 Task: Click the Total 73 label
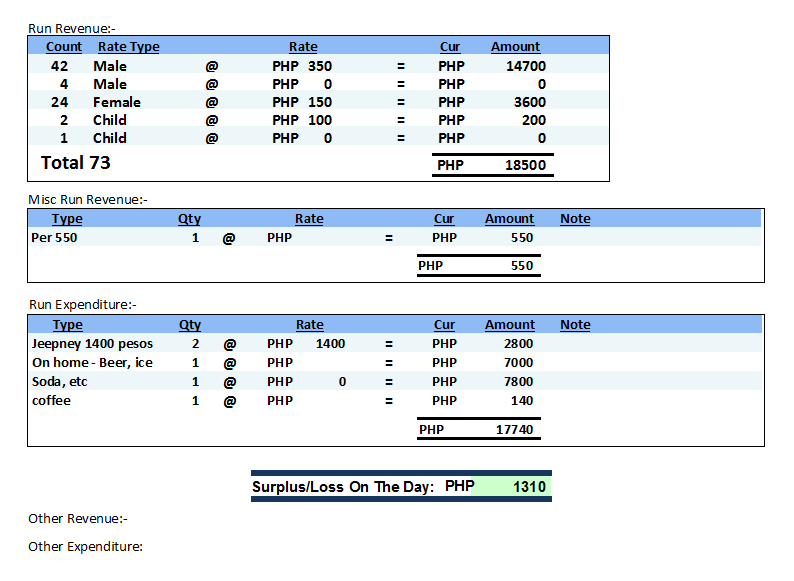point(76,162)
